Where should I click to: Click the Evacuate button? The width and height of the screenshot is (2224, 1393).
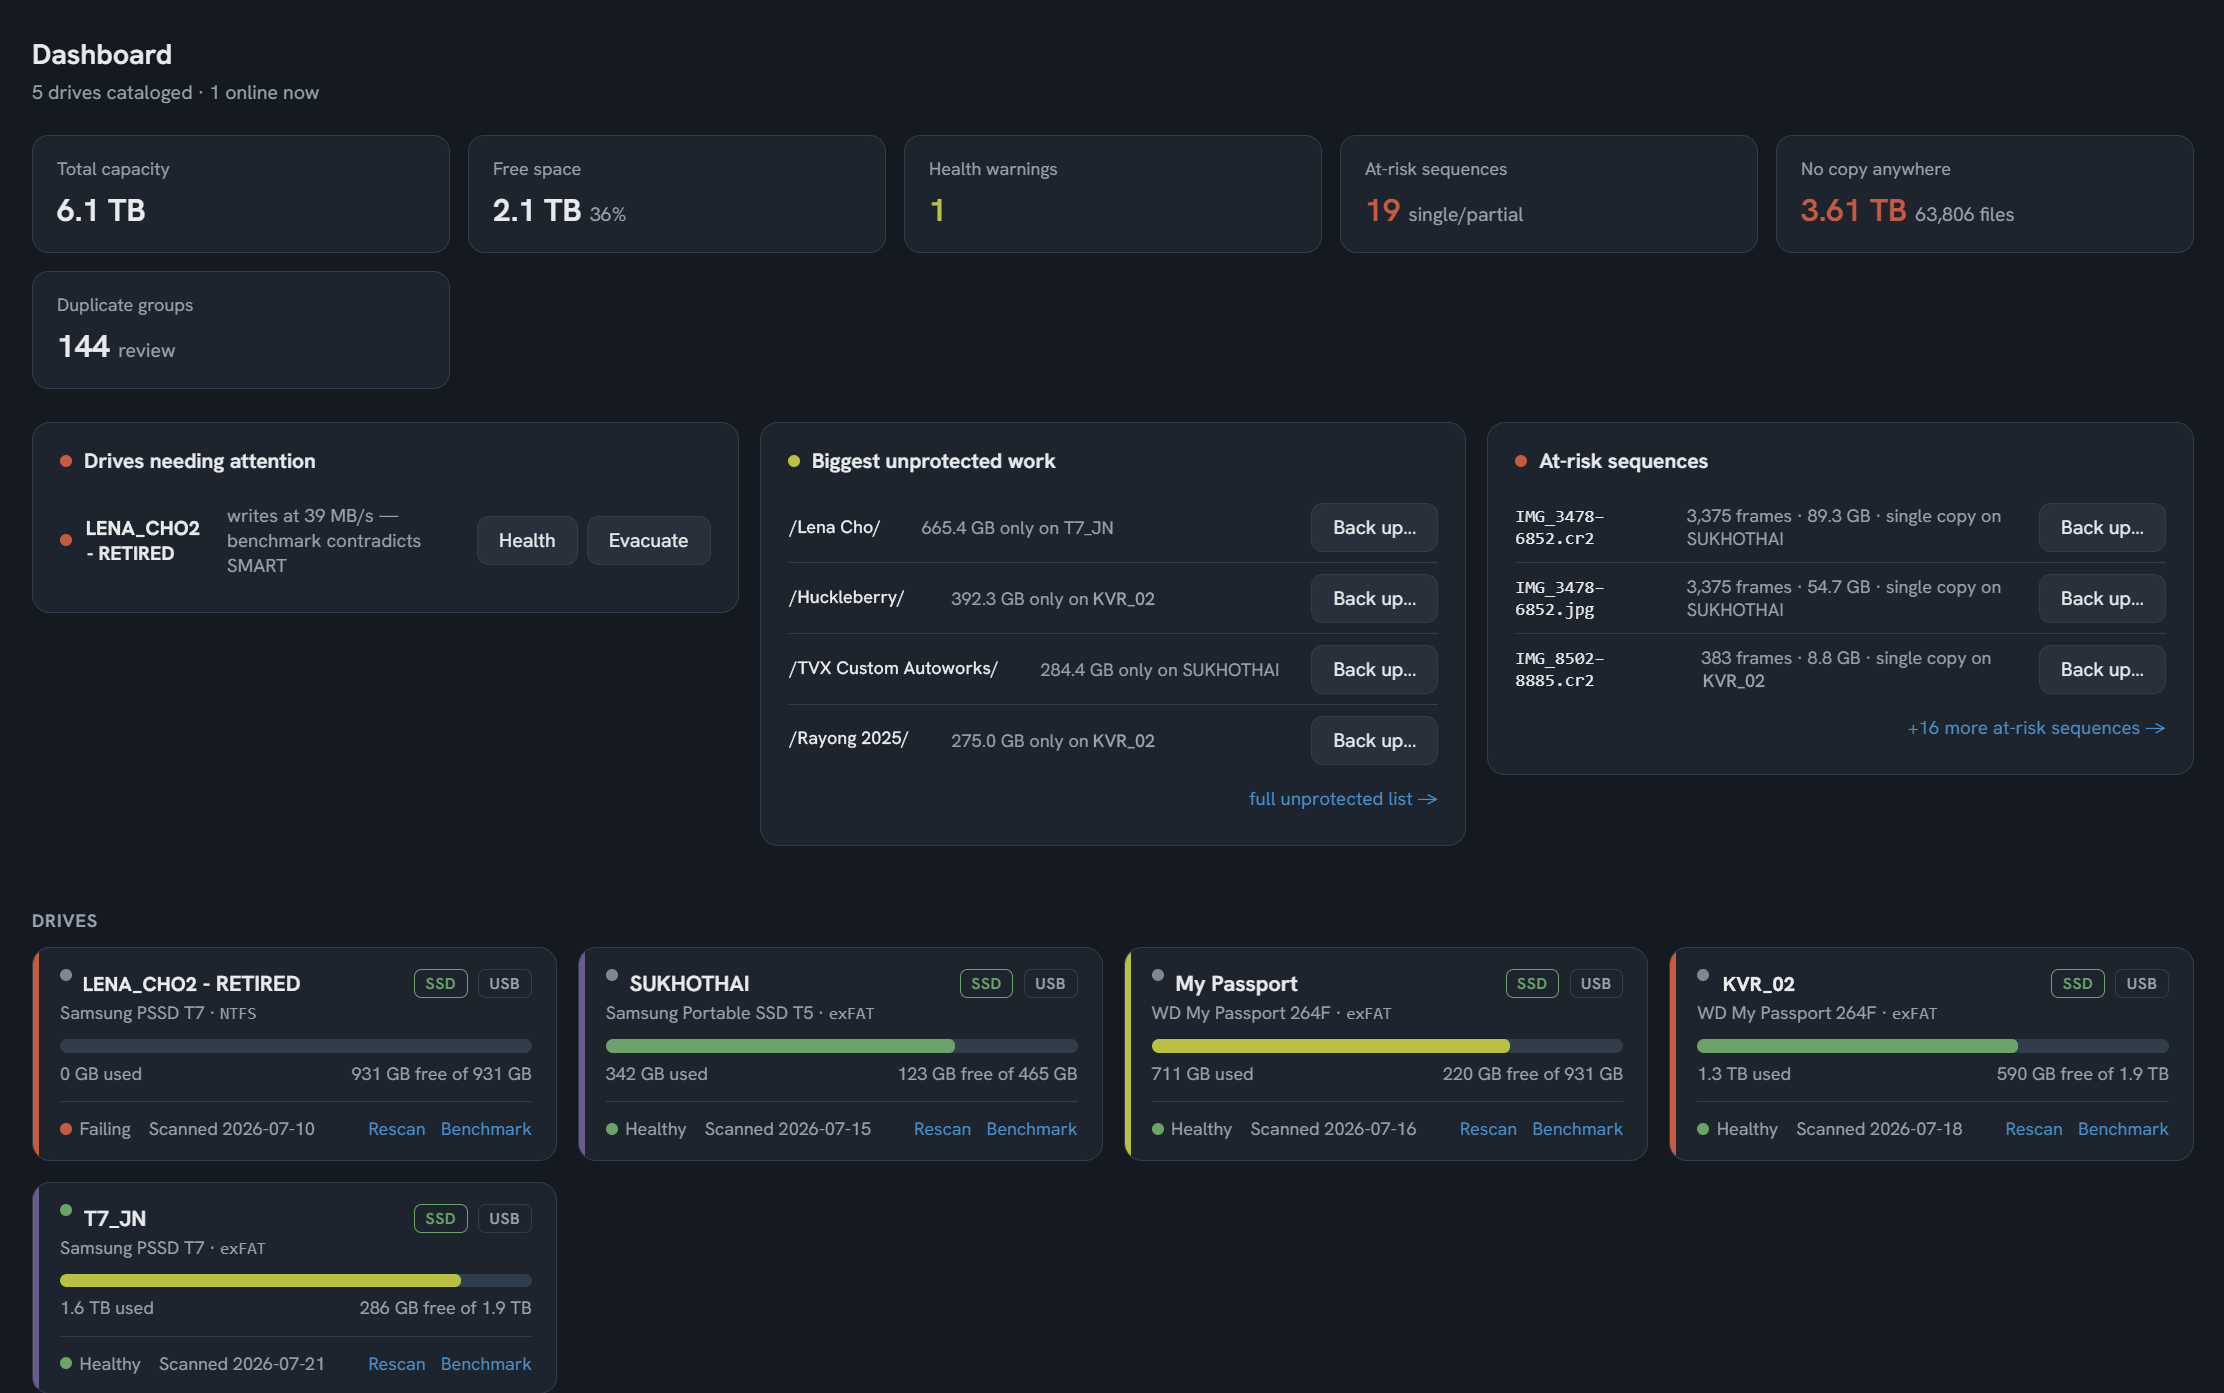pos(648,540)
